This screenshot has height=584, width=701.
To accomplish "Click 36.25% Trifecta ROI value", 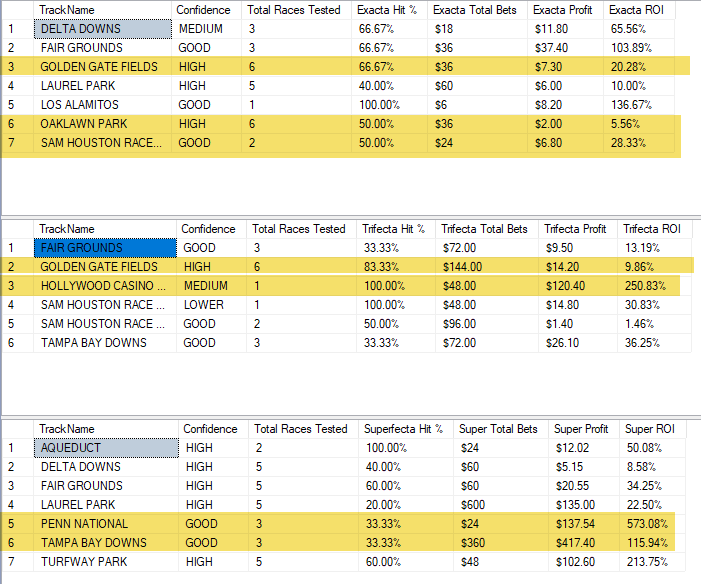I will (x=654, y=343).
